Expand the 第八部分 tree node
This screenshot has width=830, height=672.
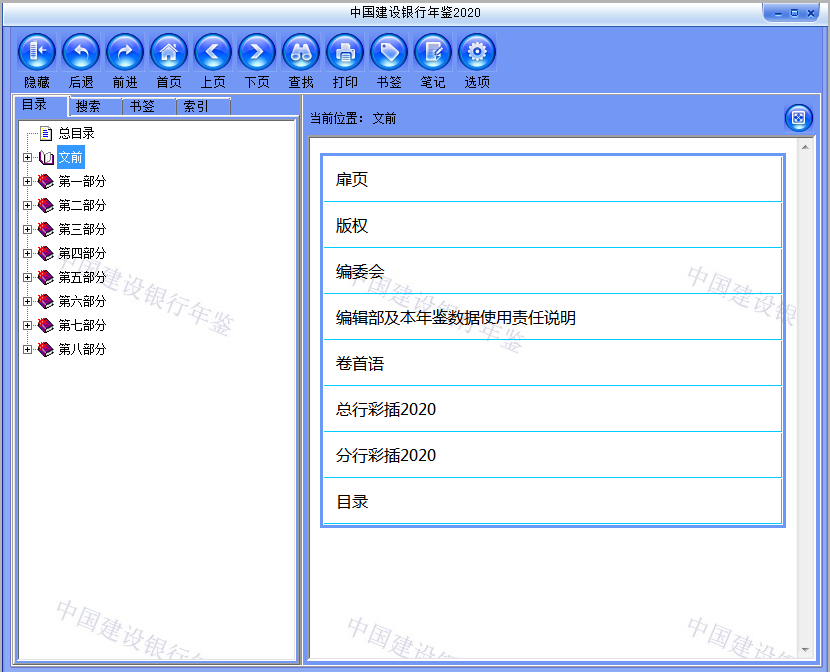coord(28,349)
